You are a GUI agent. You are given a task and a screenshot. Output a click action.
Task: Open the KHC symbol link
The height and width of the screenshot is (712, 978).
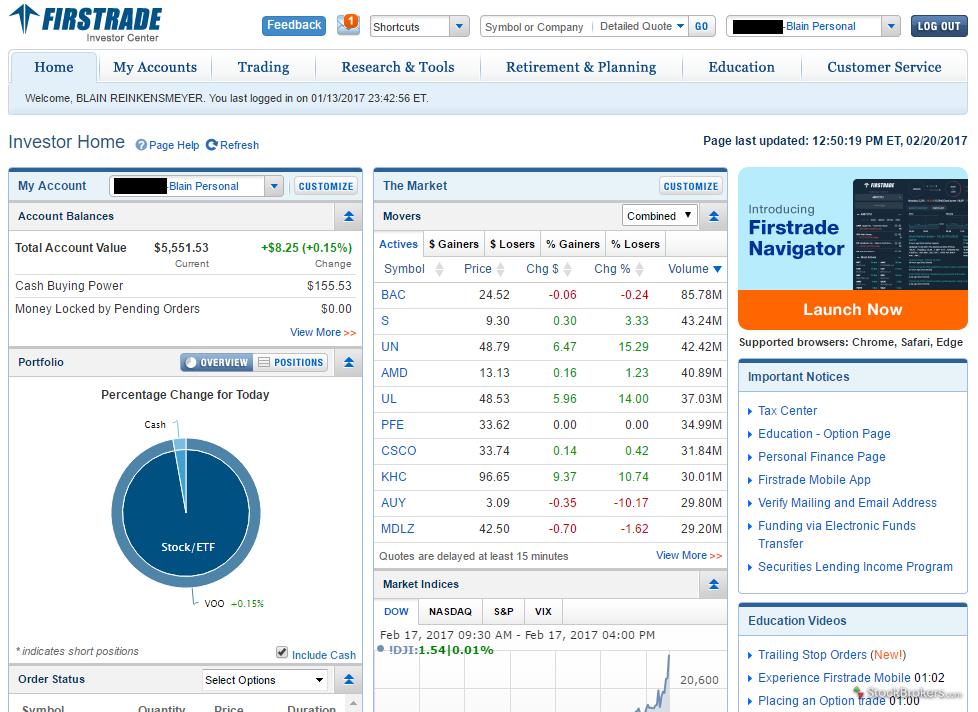coord(394,477)
